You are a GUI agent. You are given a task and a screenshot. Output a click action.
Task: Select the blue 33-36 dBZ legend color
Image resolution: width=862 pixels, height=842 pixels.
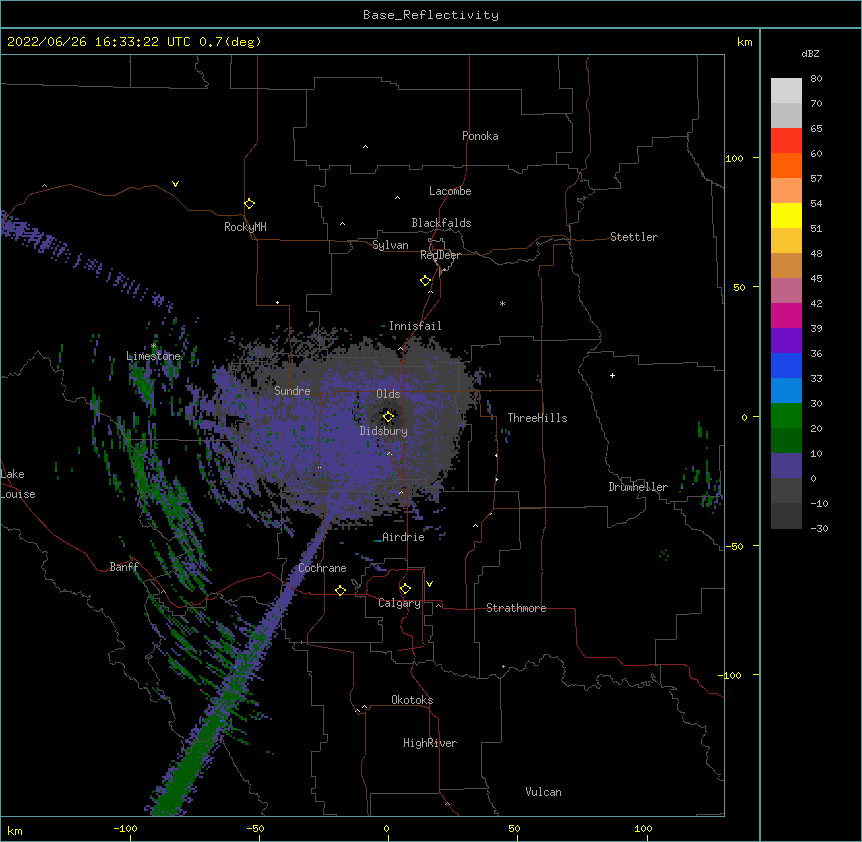click(786, 365)
